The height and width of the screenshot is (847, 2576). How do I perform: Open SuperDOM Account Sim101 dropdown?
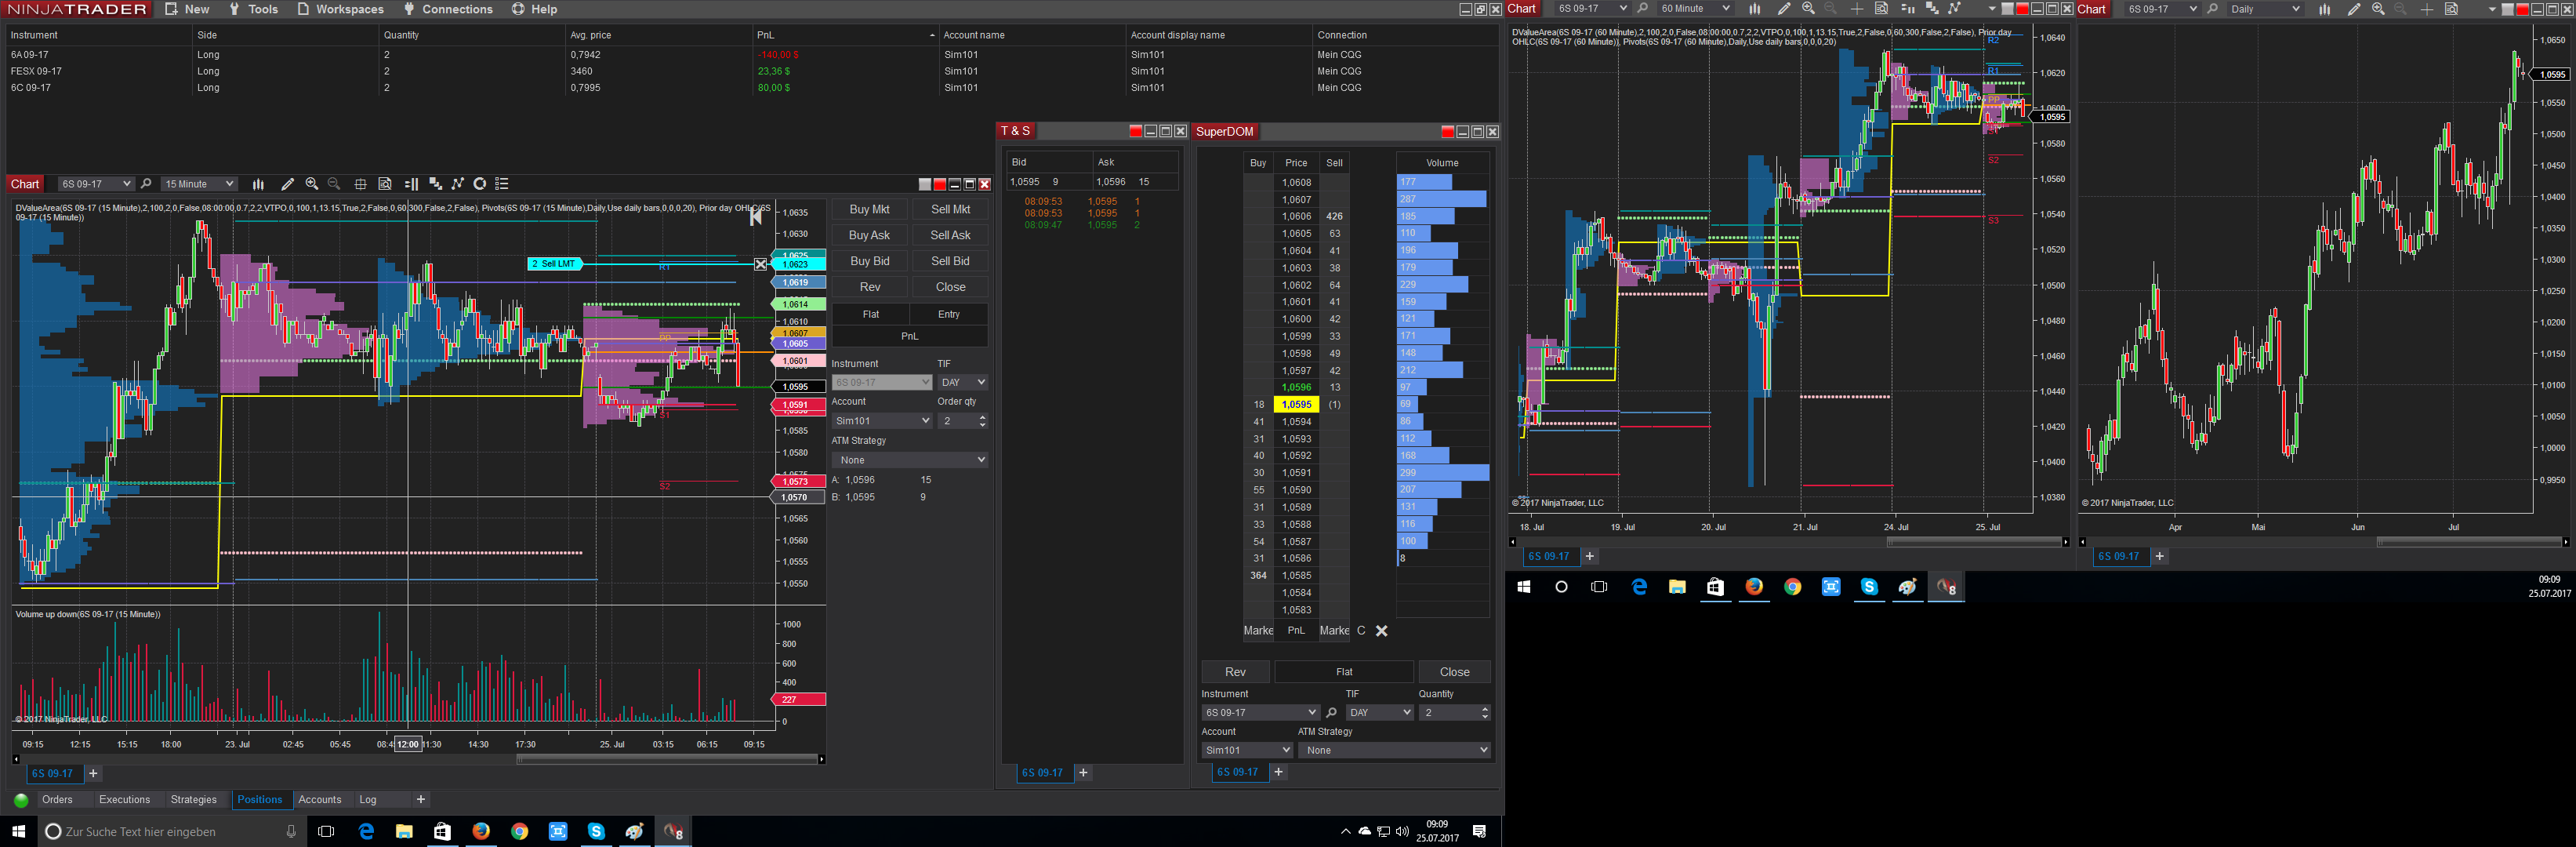[x=1247, y=750]
